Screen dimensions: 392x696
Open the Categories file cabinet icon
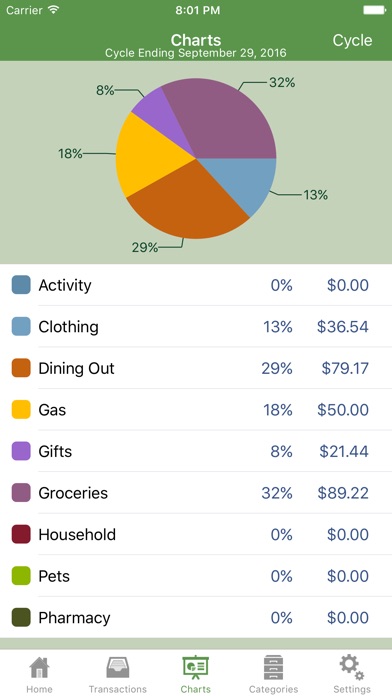[x=273, y=667]
